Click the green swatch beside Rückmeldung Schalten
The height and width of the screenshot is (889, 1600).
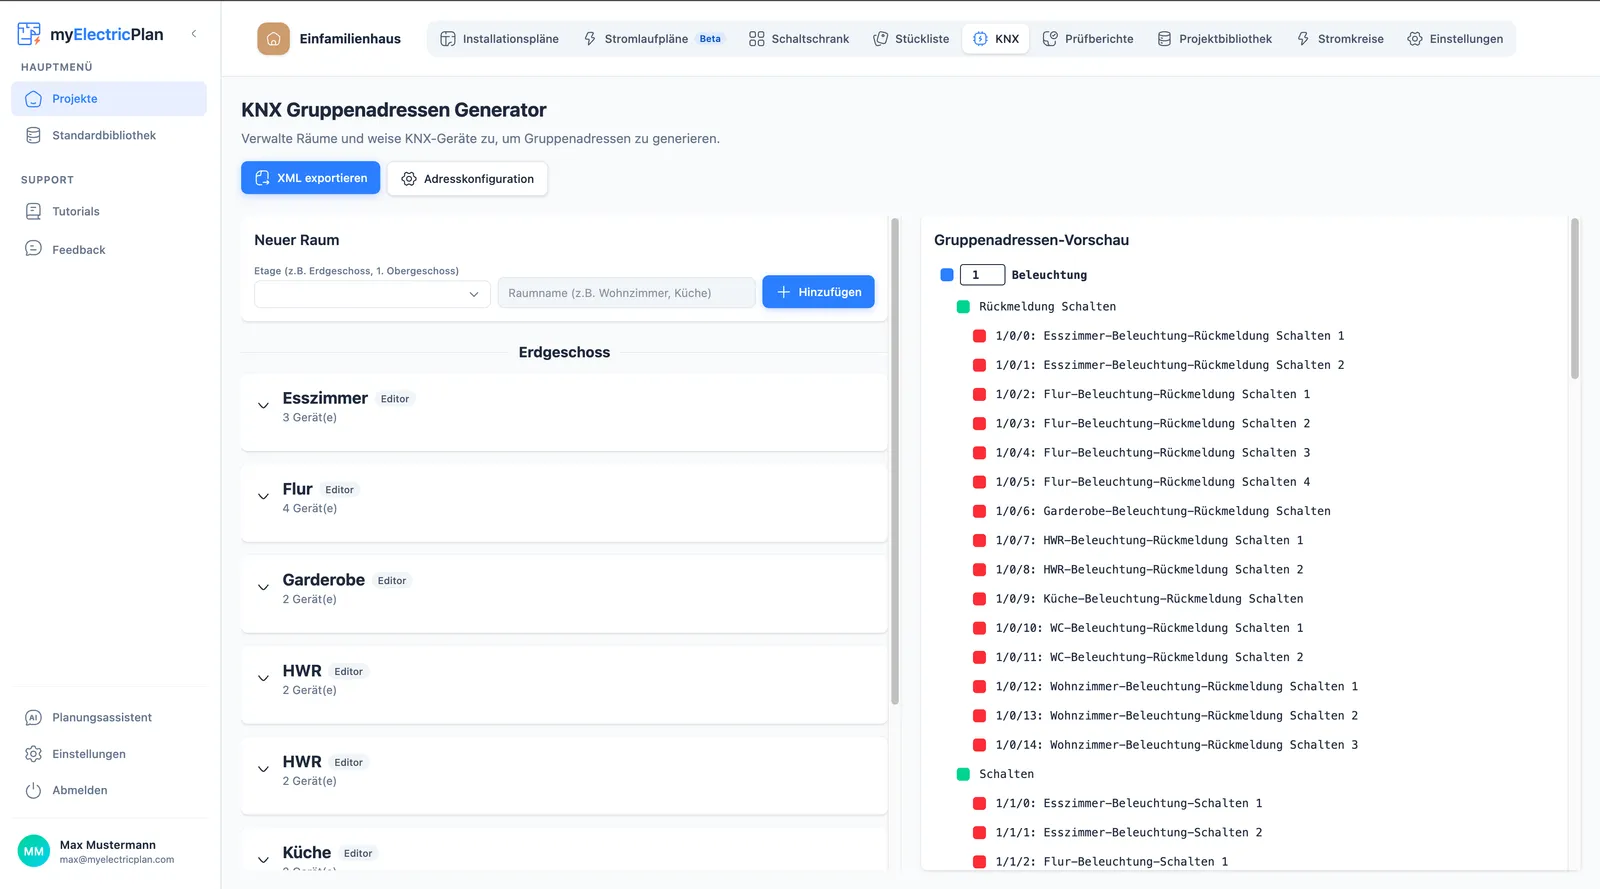(x=963, y=307)
